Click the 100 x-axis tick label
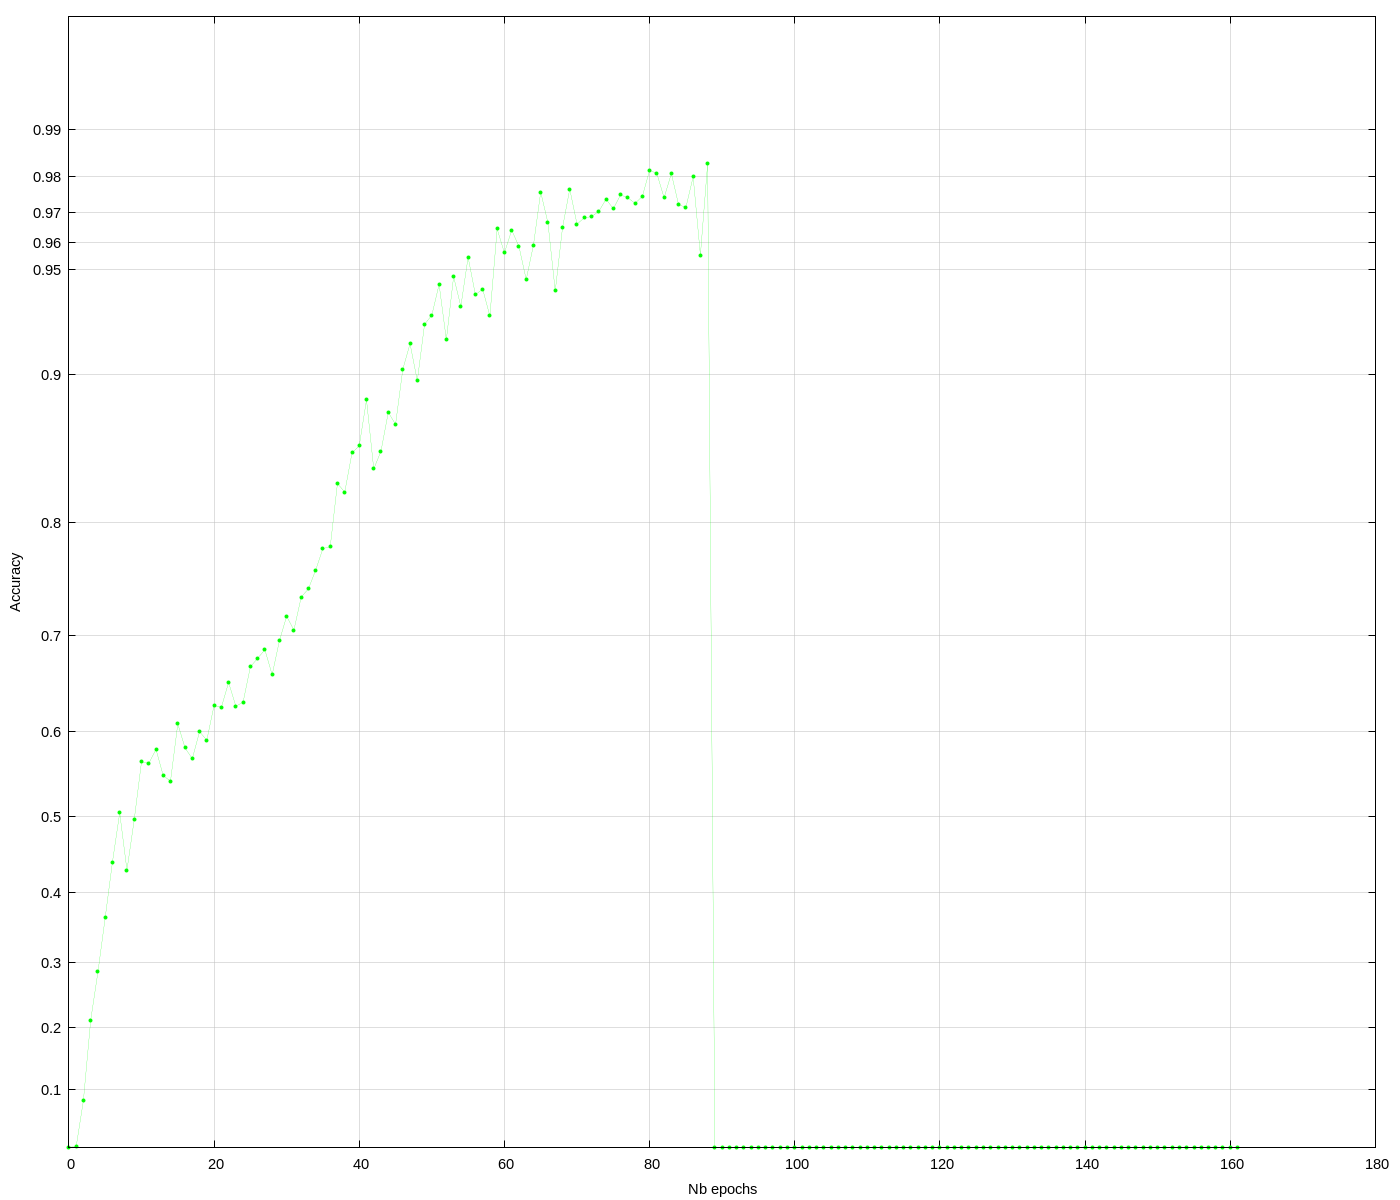This screenshot has height=1200, width=1400. [x=796, y=1165]
